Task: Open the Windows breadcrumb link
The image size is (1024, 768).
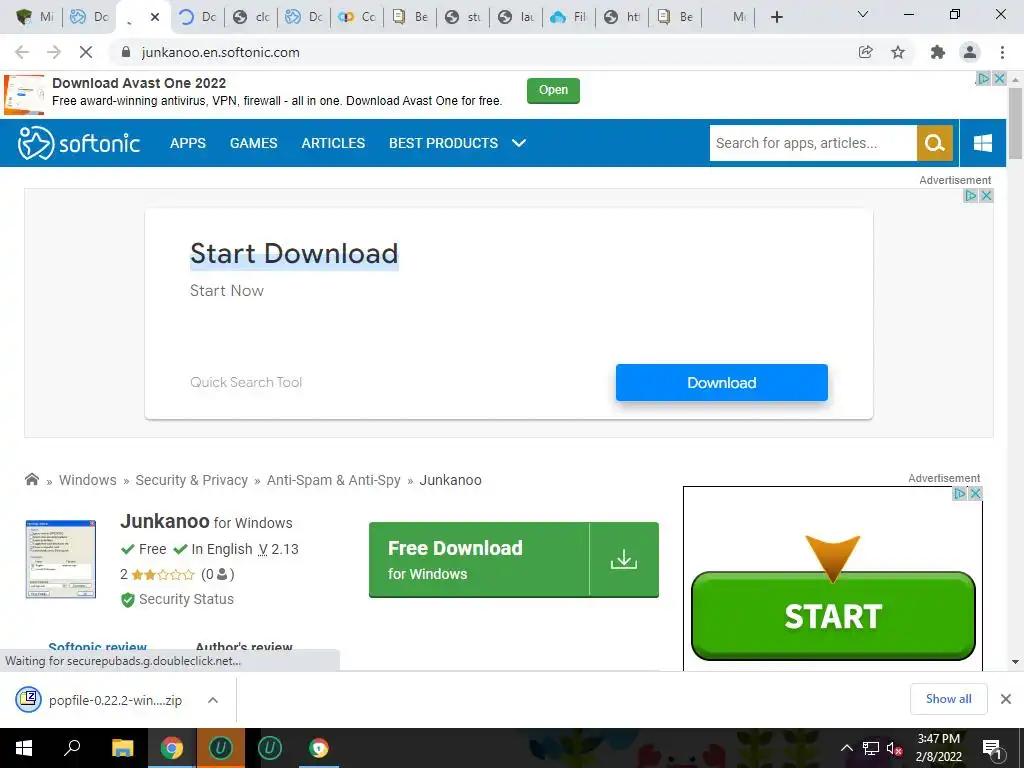Action: [x=88, y=480]
